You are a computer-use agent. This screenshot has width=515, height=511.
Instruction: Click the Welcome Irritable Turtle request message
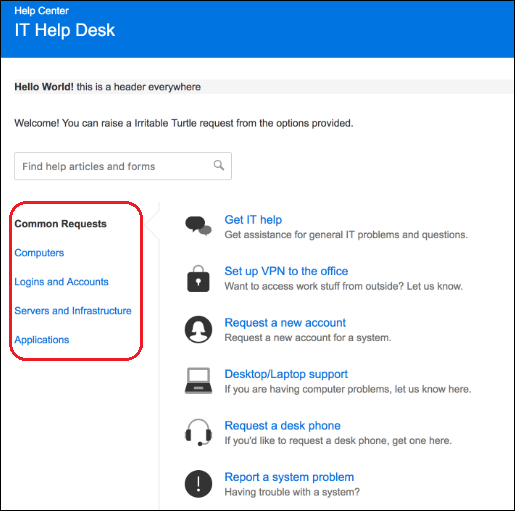[184, 123]
